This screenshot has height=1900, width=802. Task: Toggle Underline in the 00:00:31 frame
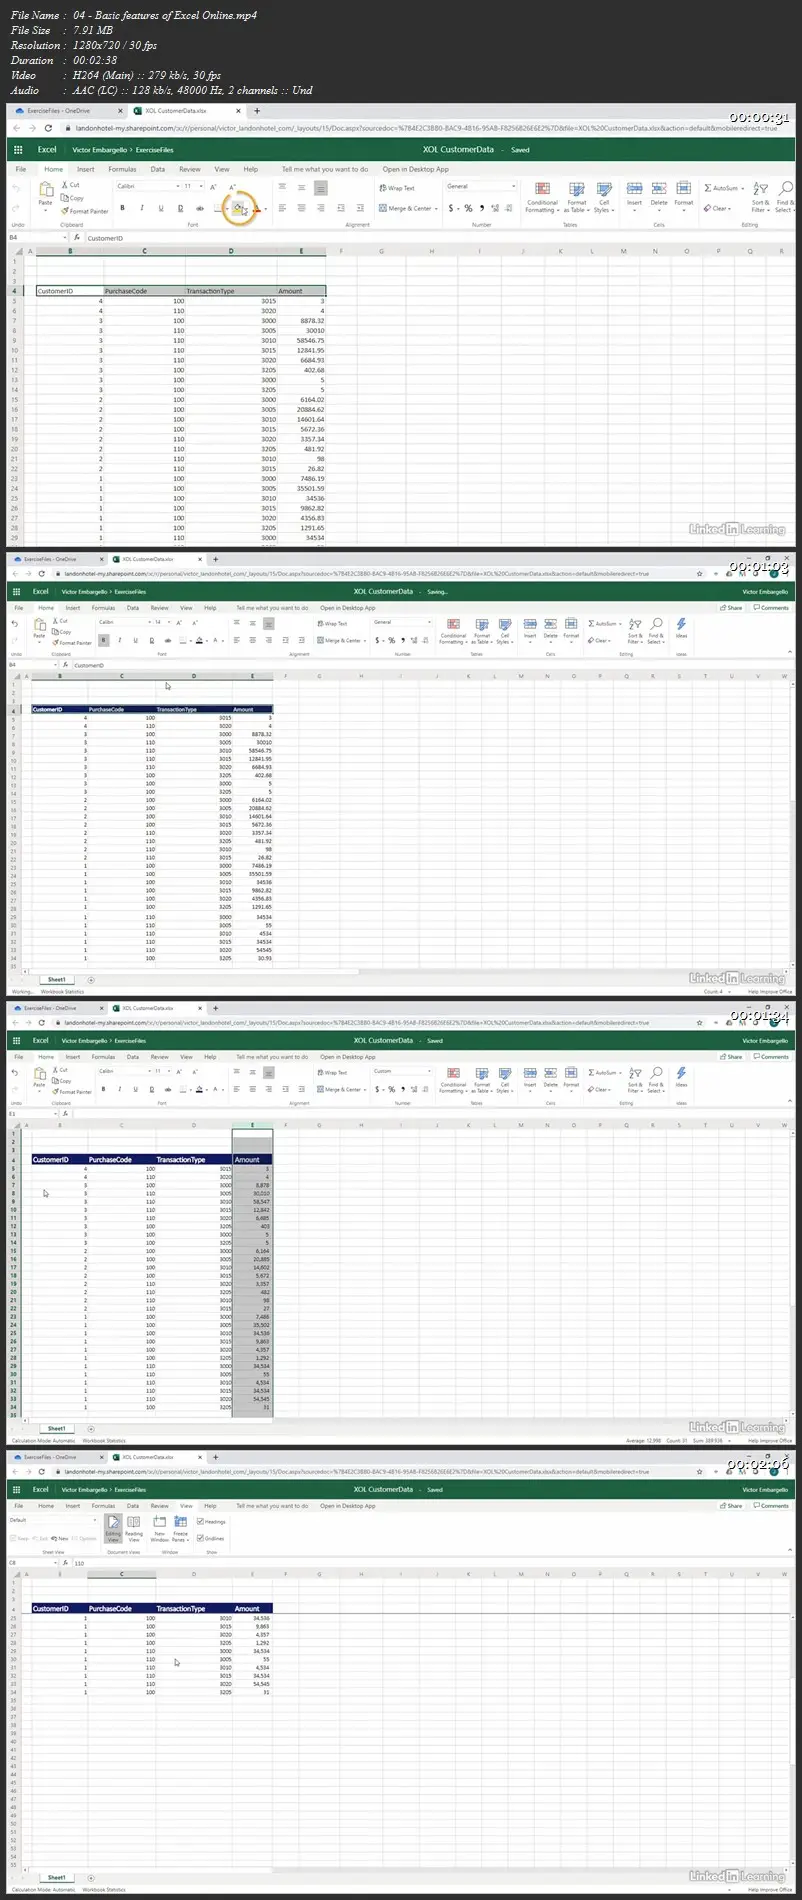point(161,208)
